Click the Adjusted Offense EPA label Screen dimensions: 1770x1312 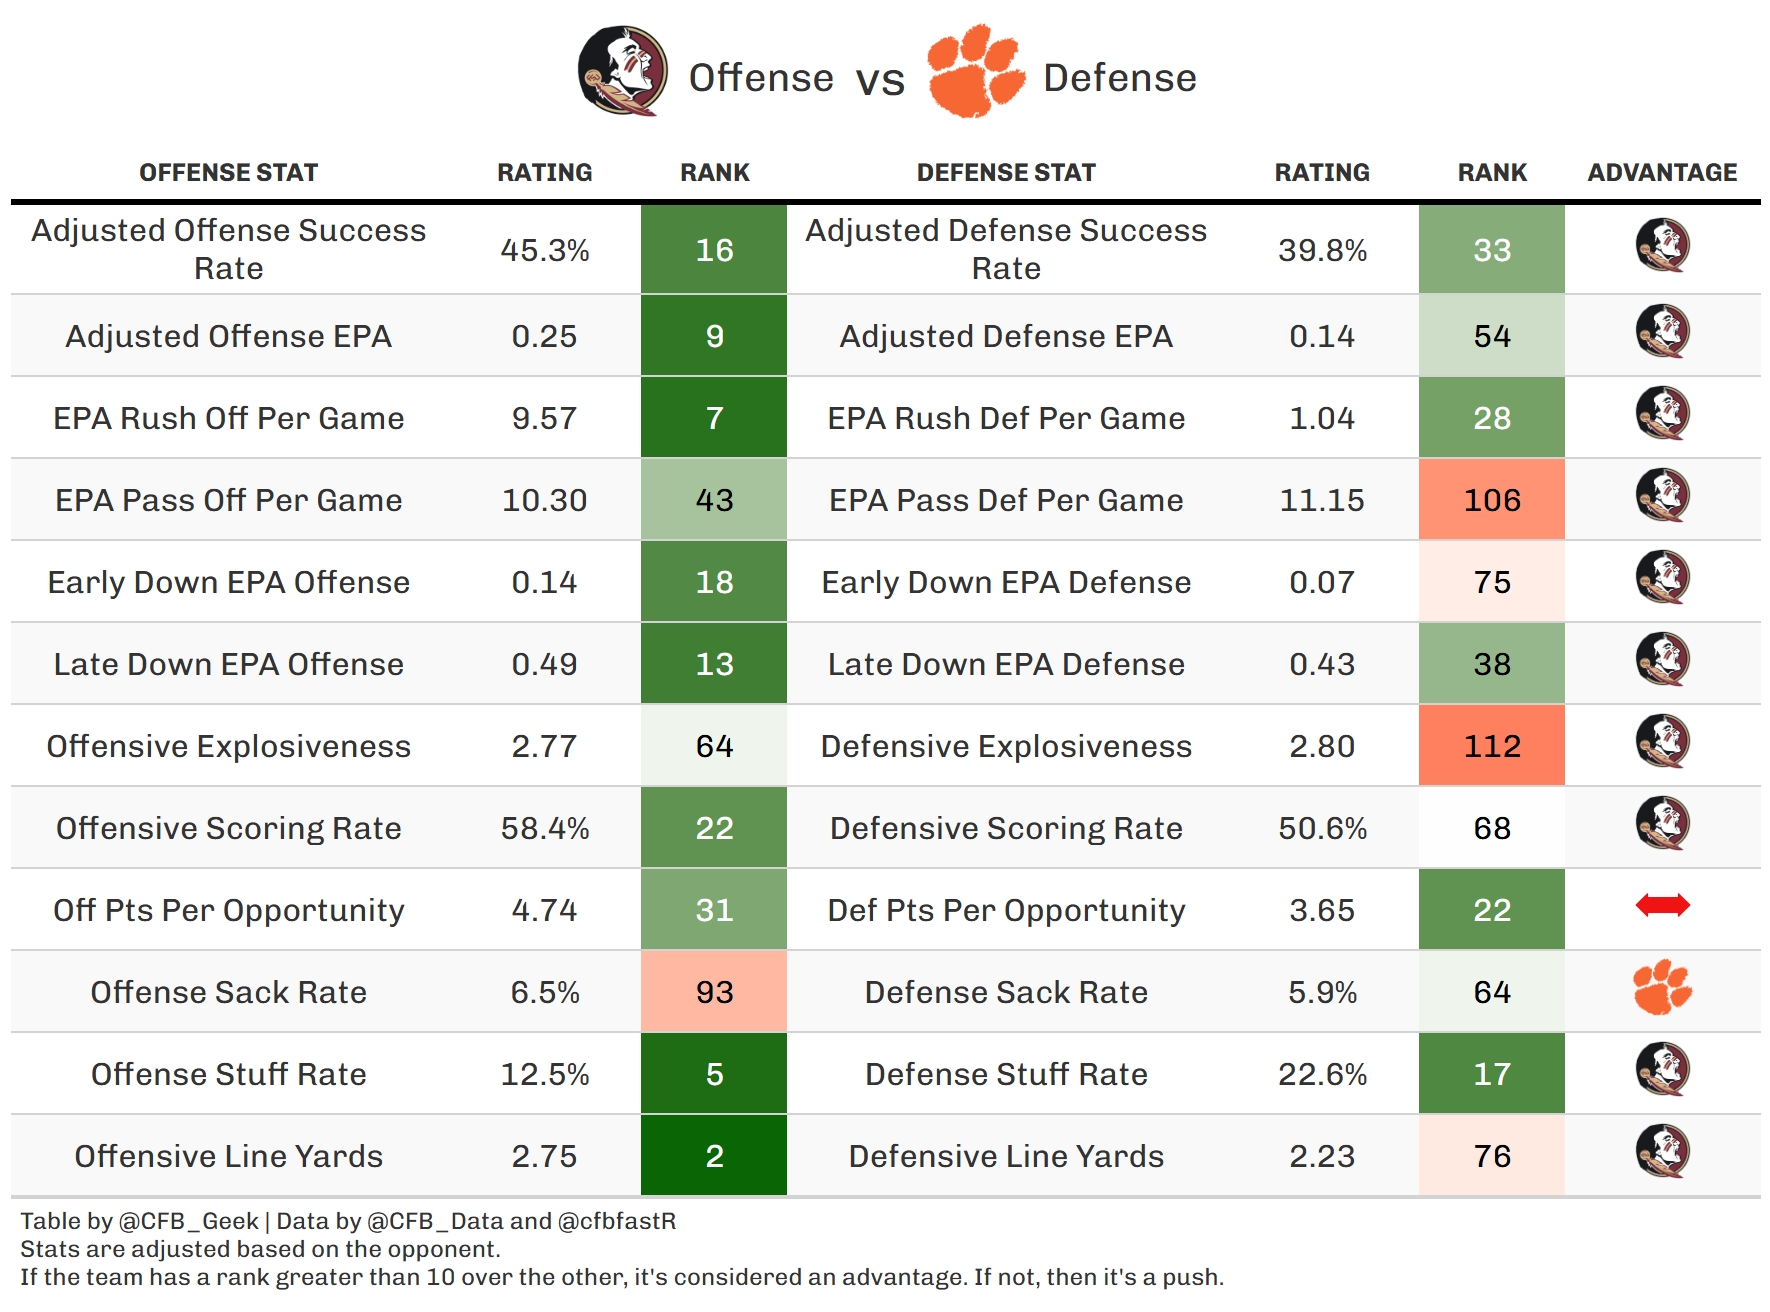[228, 337]
